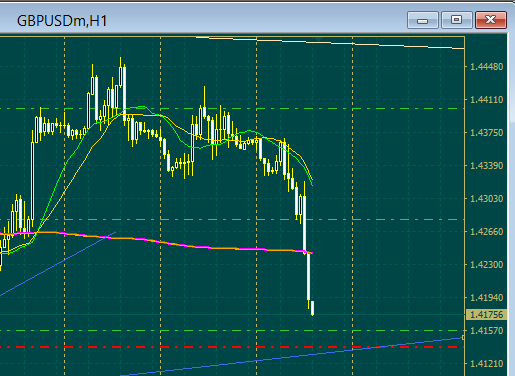Image resolution: width=515 pixels, height=376 pixels.
Task: Click the chart shift triangle marker at top
Action: [x=319, y=39]
